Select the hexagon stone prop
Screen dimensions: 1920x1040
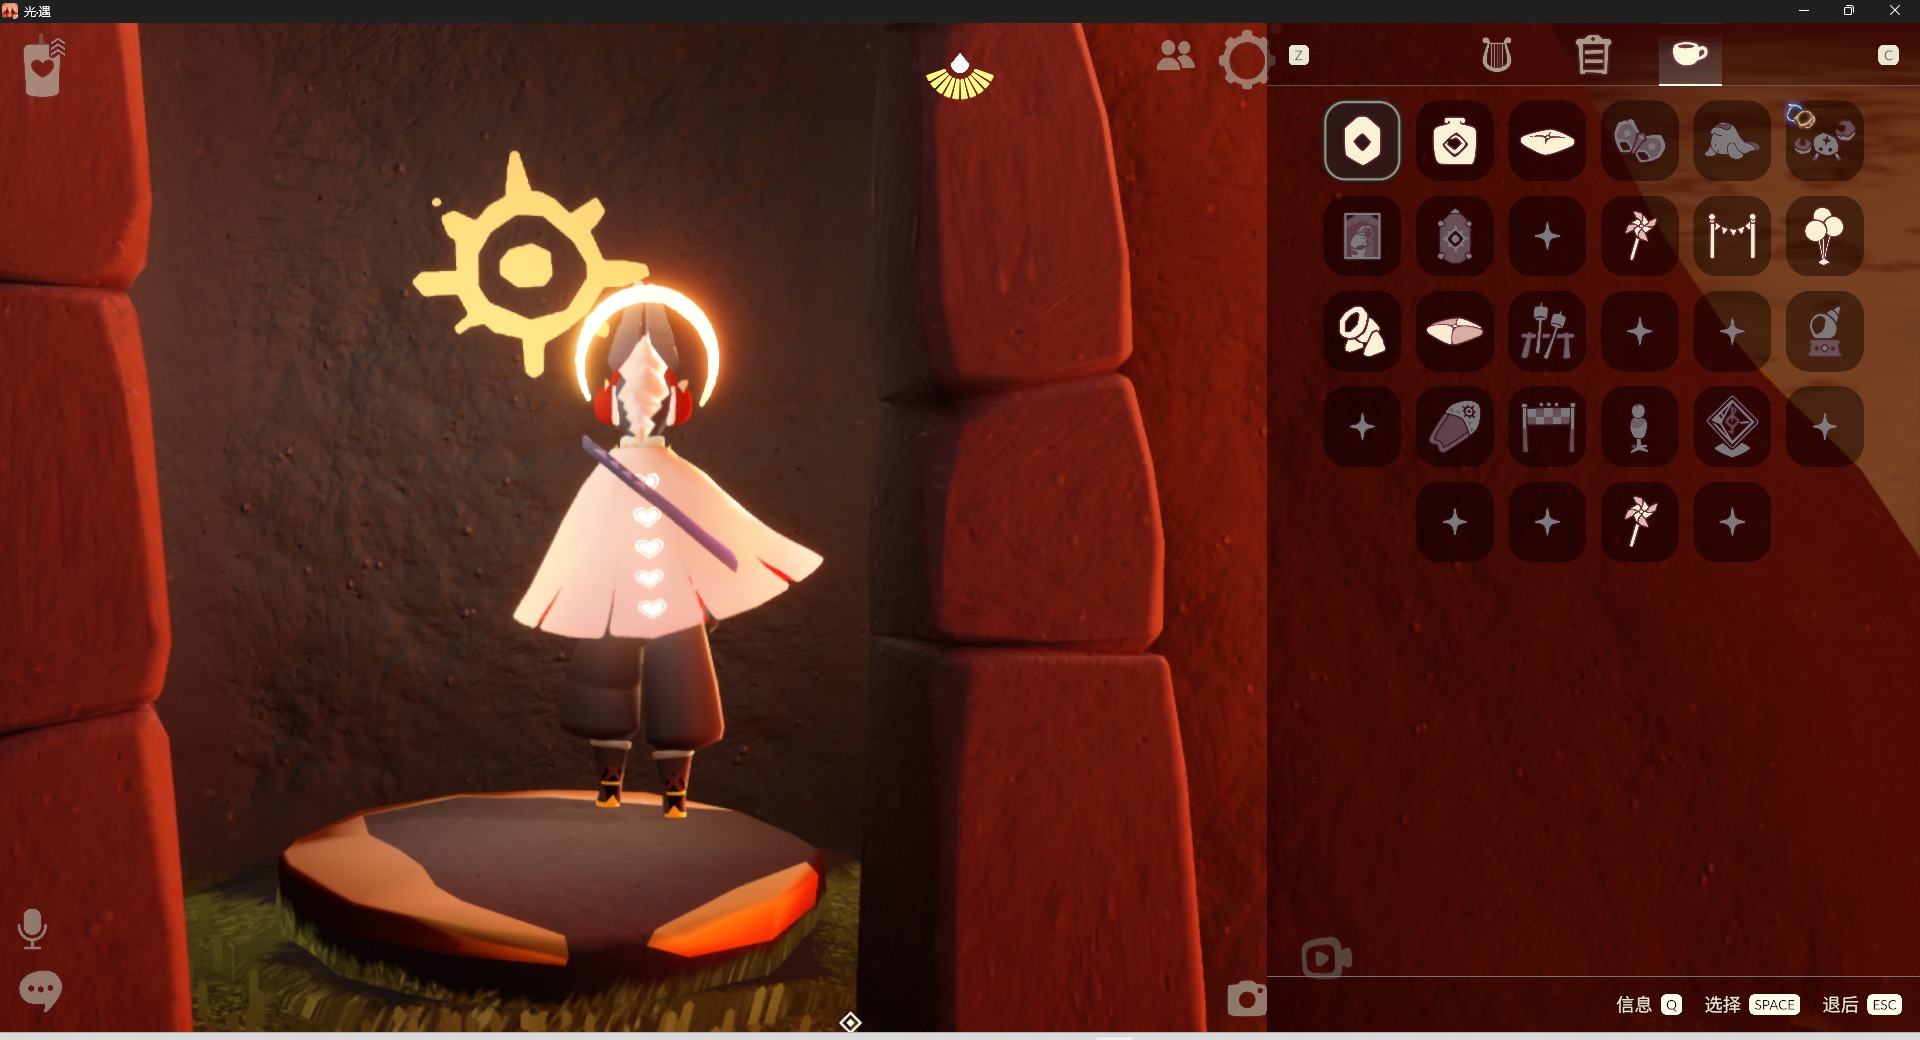[x=1362, y=141]
